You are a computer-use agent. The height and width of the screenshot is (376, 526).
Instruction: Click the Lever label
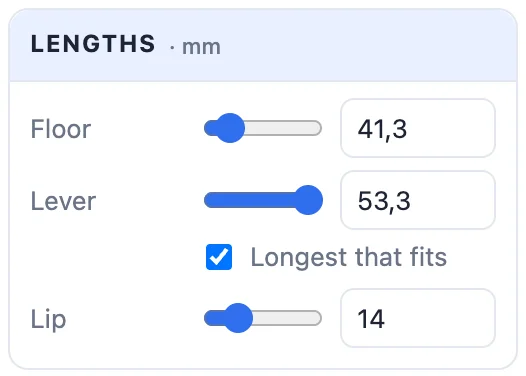(x=63, y=201)
